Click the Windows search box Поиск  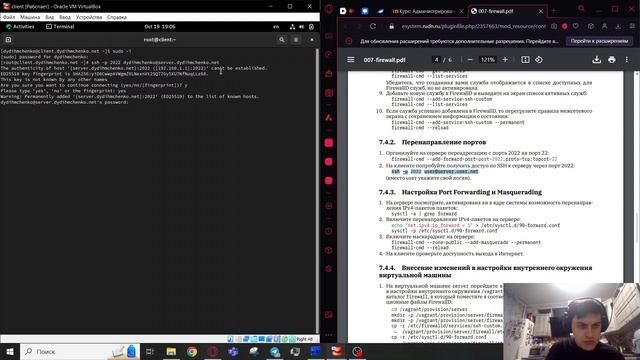click(80, 351)
